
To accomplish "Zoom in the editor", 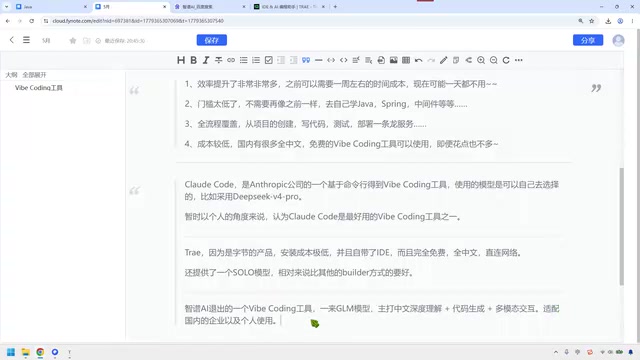I will (481, 60).
